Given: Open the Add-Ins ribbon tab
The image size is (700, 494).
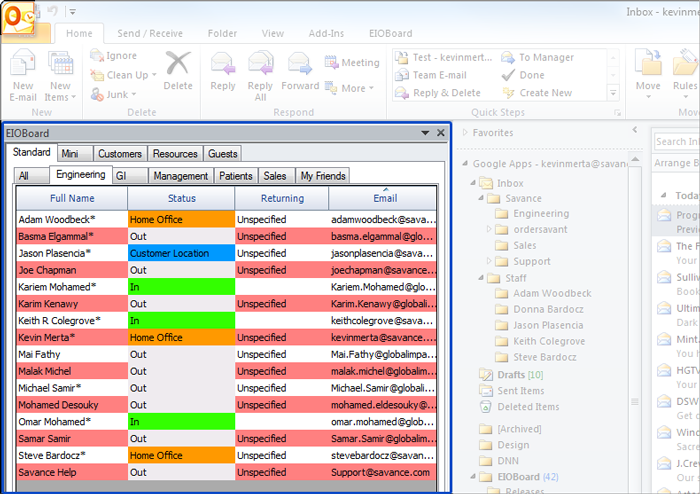Looking at the screenshot, I should (x=326, y=33).
